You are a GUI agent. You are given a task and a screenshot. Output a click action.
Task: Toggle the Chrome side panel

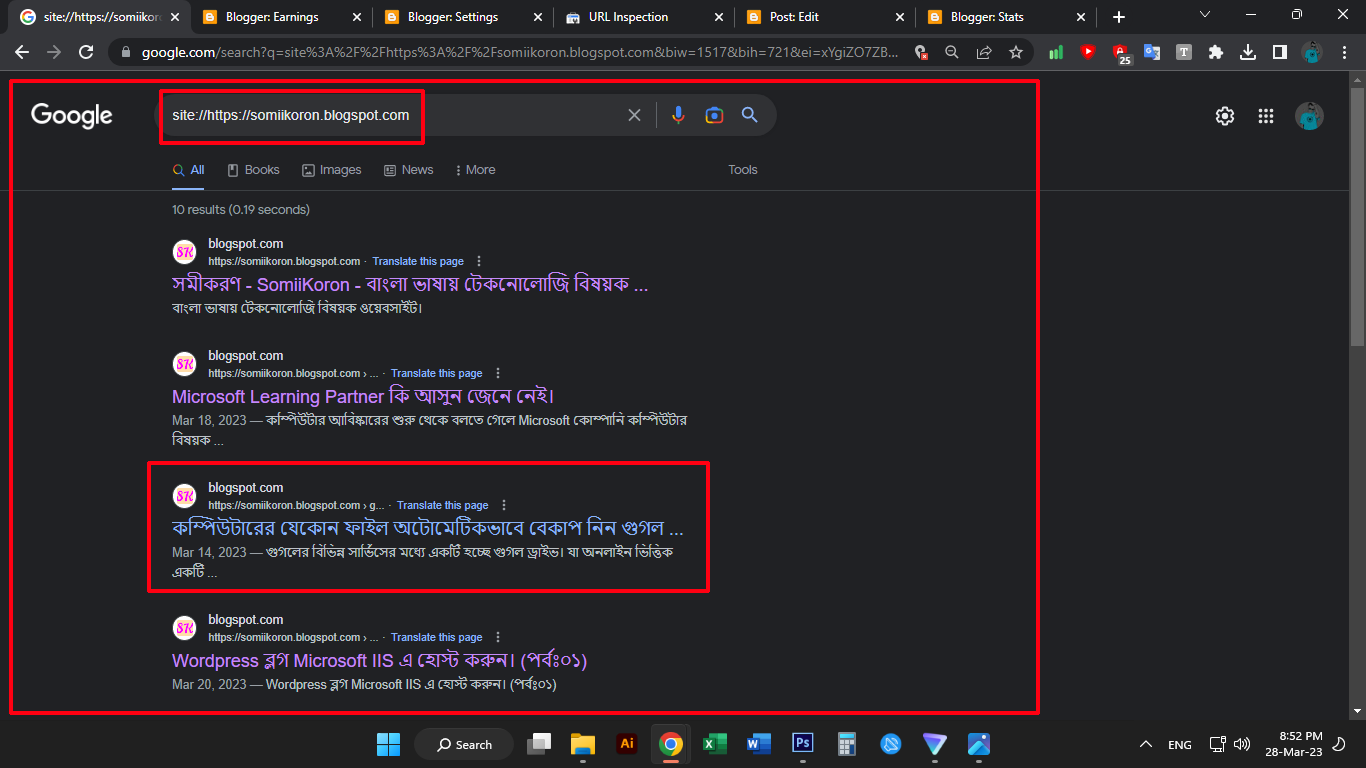pyautogui.click(x=1280, y=52)
